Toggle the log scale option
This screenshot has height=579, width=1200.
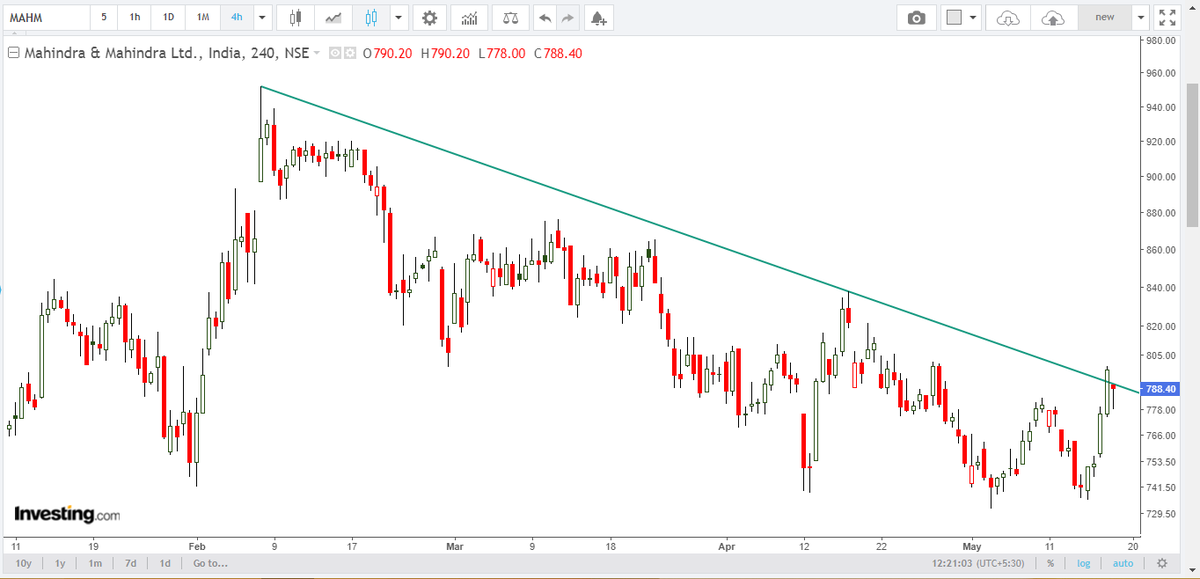pos(1083,563)
